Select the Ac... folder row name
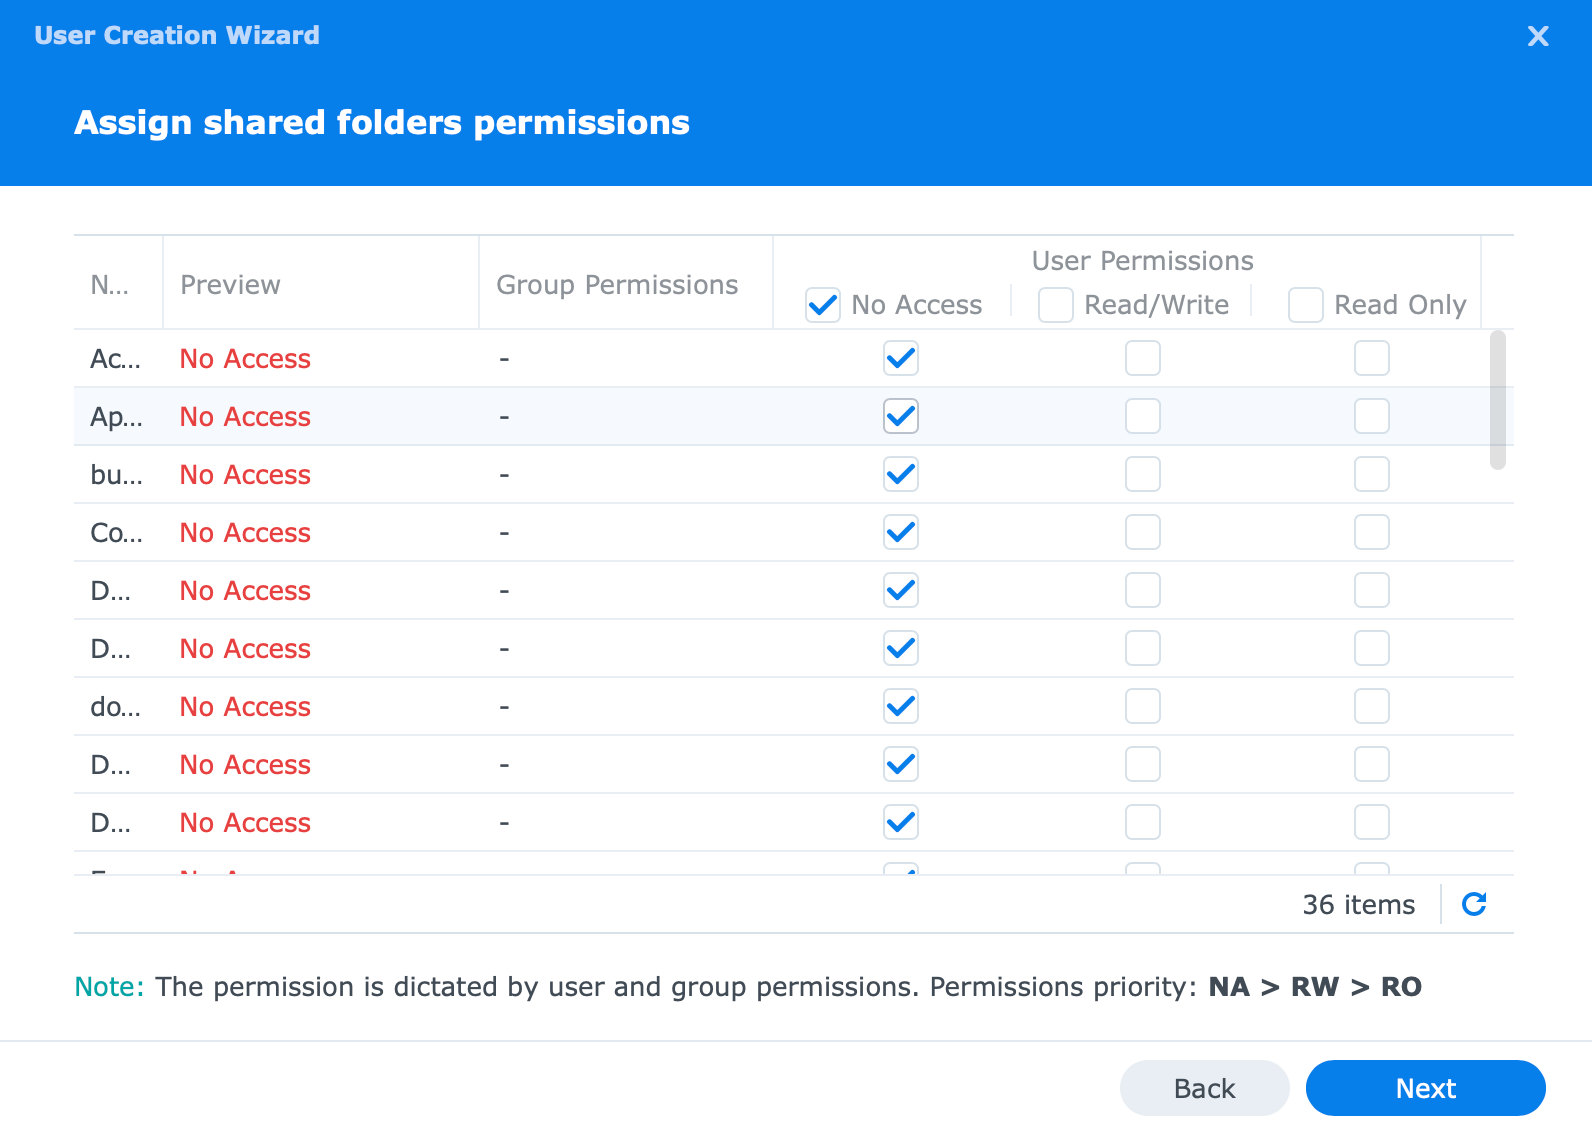The height and width of the screenshot is (1132, 1592). (116, 359)
